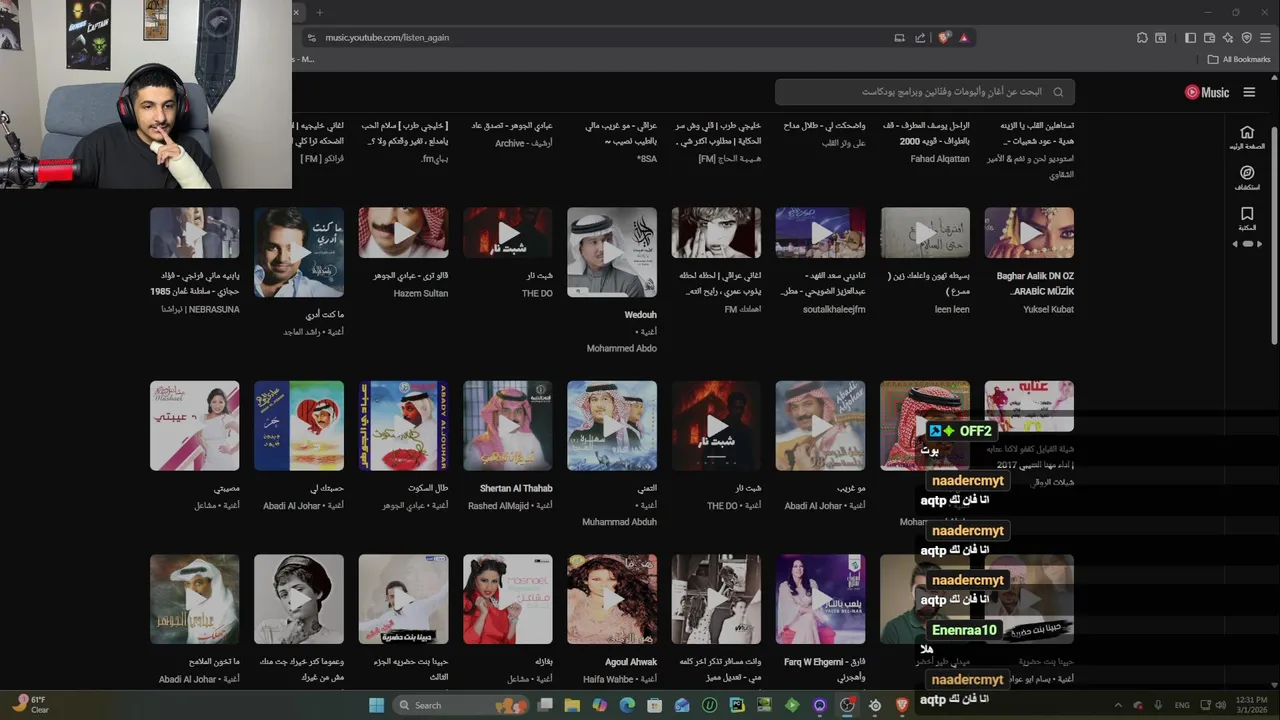
Task: Open Microsoft Edge from the taskbar
Action: point(627,705)
